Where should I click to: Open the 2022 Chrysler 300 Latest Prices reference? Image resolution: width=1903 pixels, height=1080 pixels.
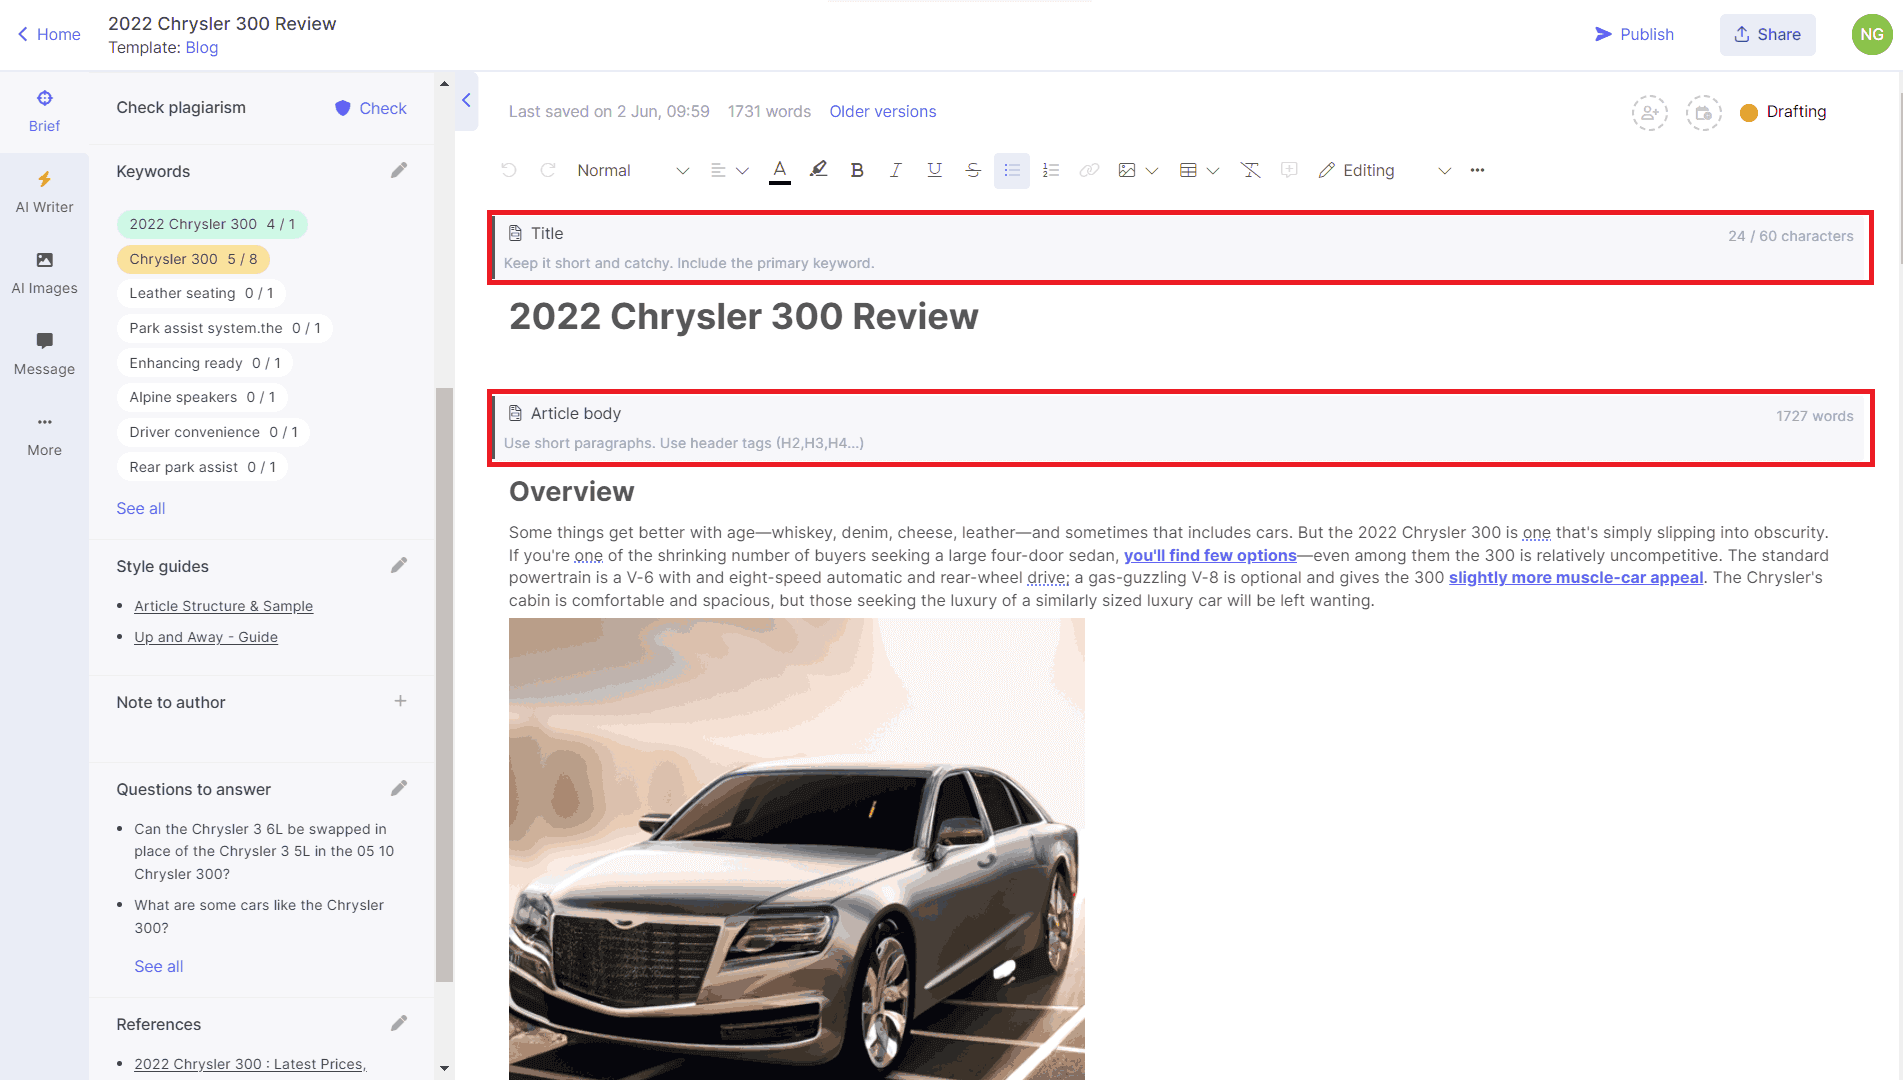(250, 1064)
